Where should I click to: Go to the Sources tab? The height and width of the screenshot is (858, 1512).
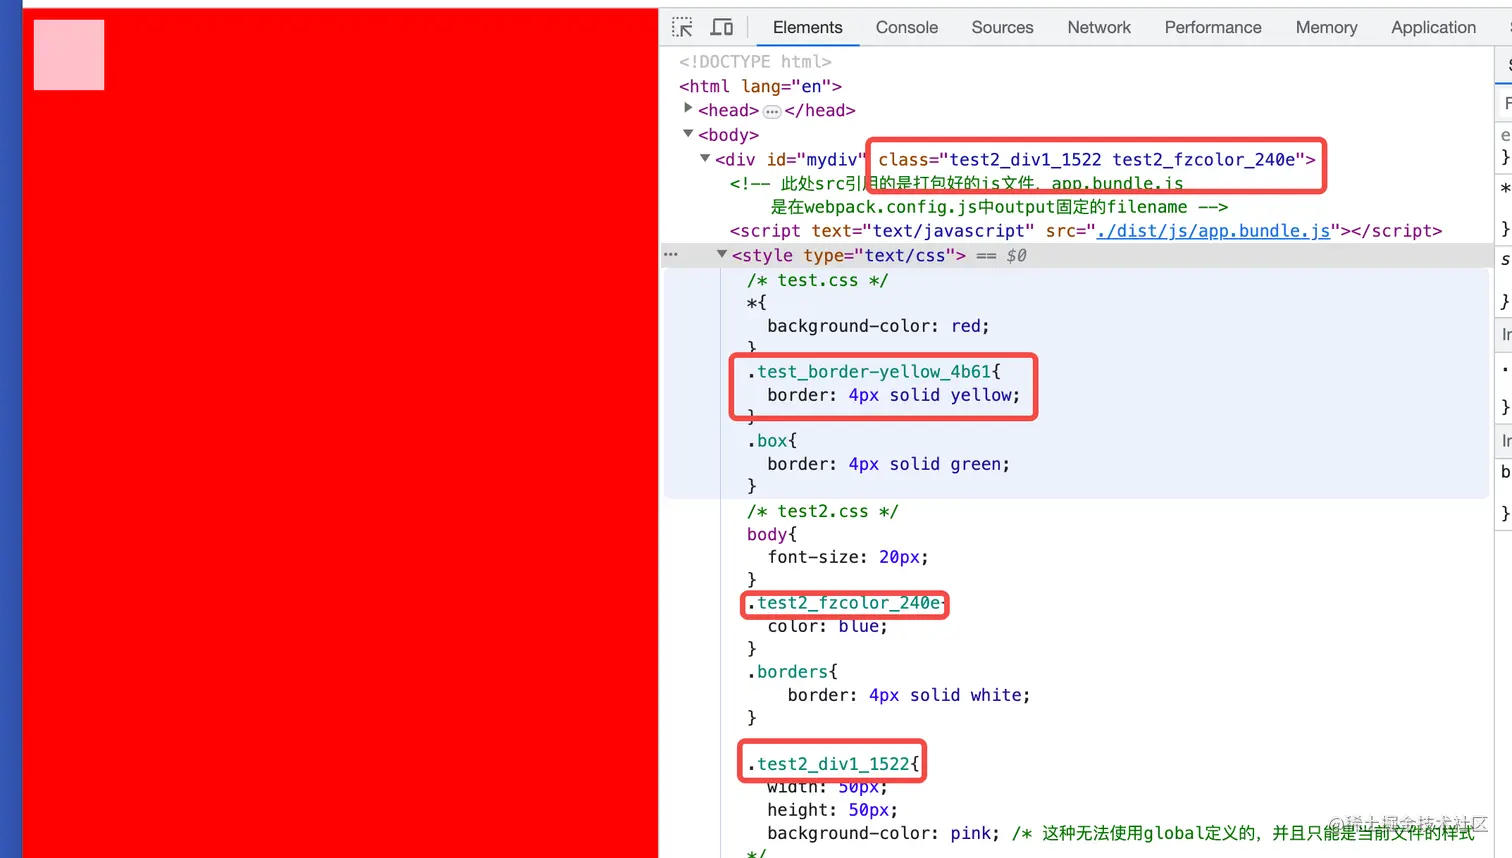[x=1002, y=27]
